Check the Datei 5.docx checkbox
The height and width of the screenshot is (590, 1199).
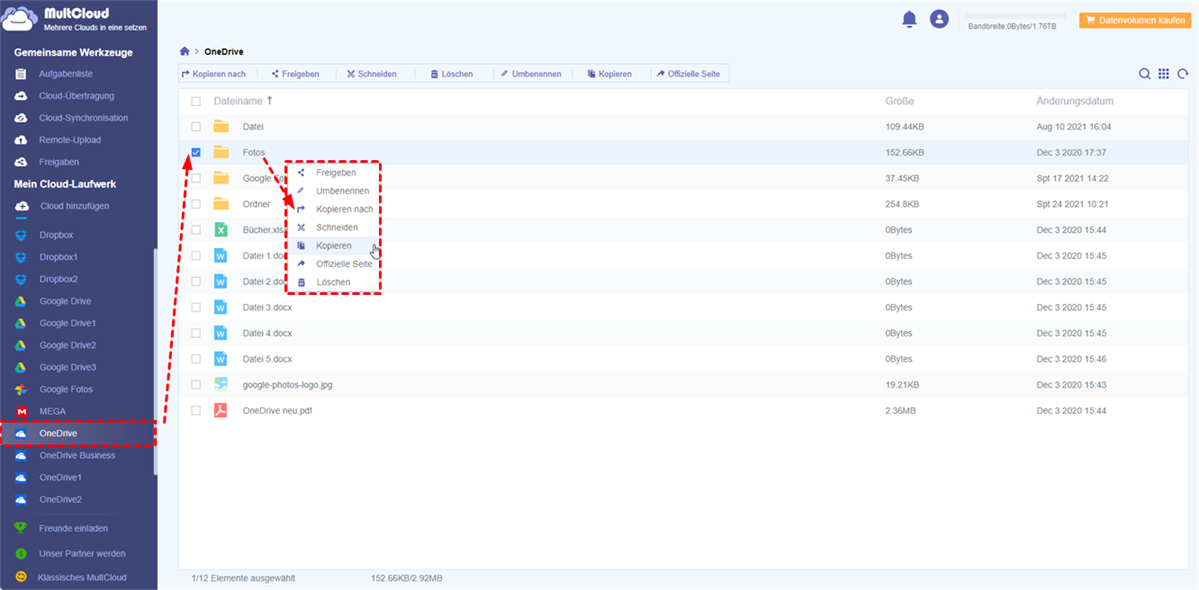click(197, 358)
